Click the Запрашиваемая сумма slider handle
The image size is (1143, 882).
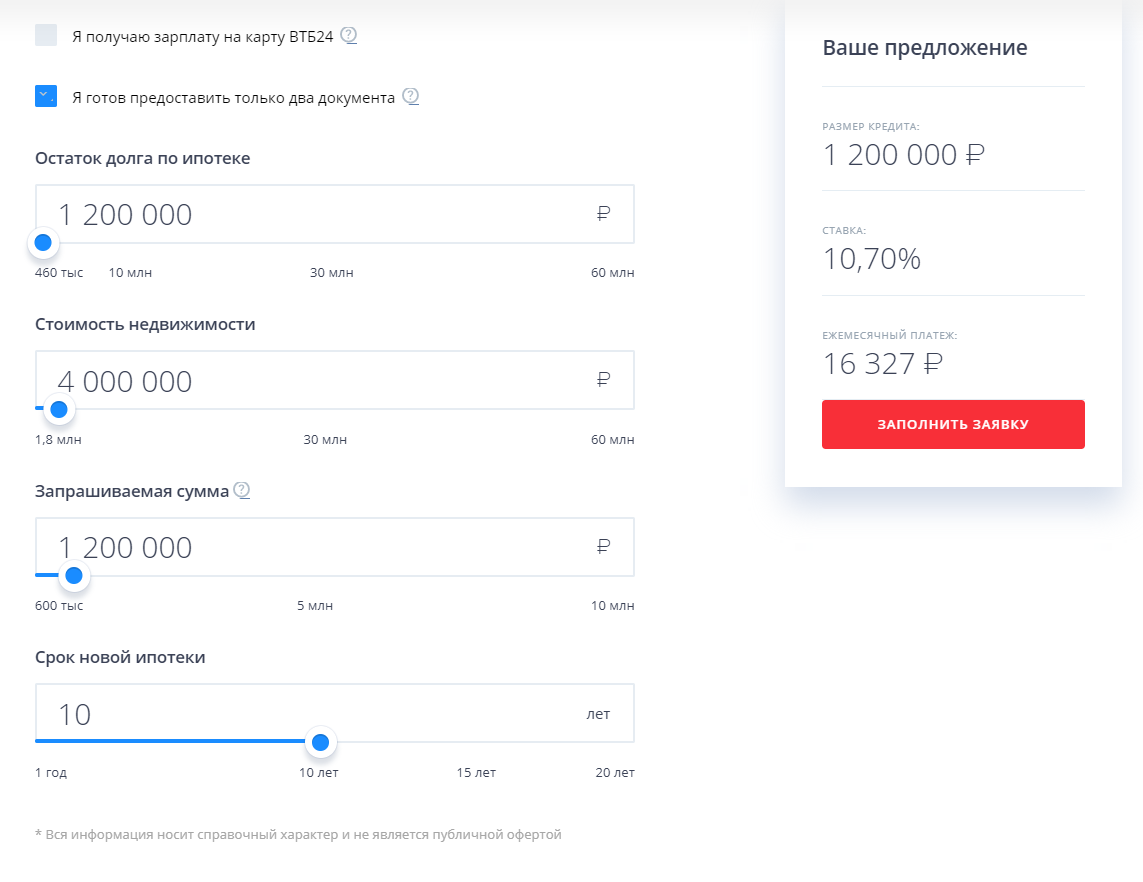click(x=73, y=575)
